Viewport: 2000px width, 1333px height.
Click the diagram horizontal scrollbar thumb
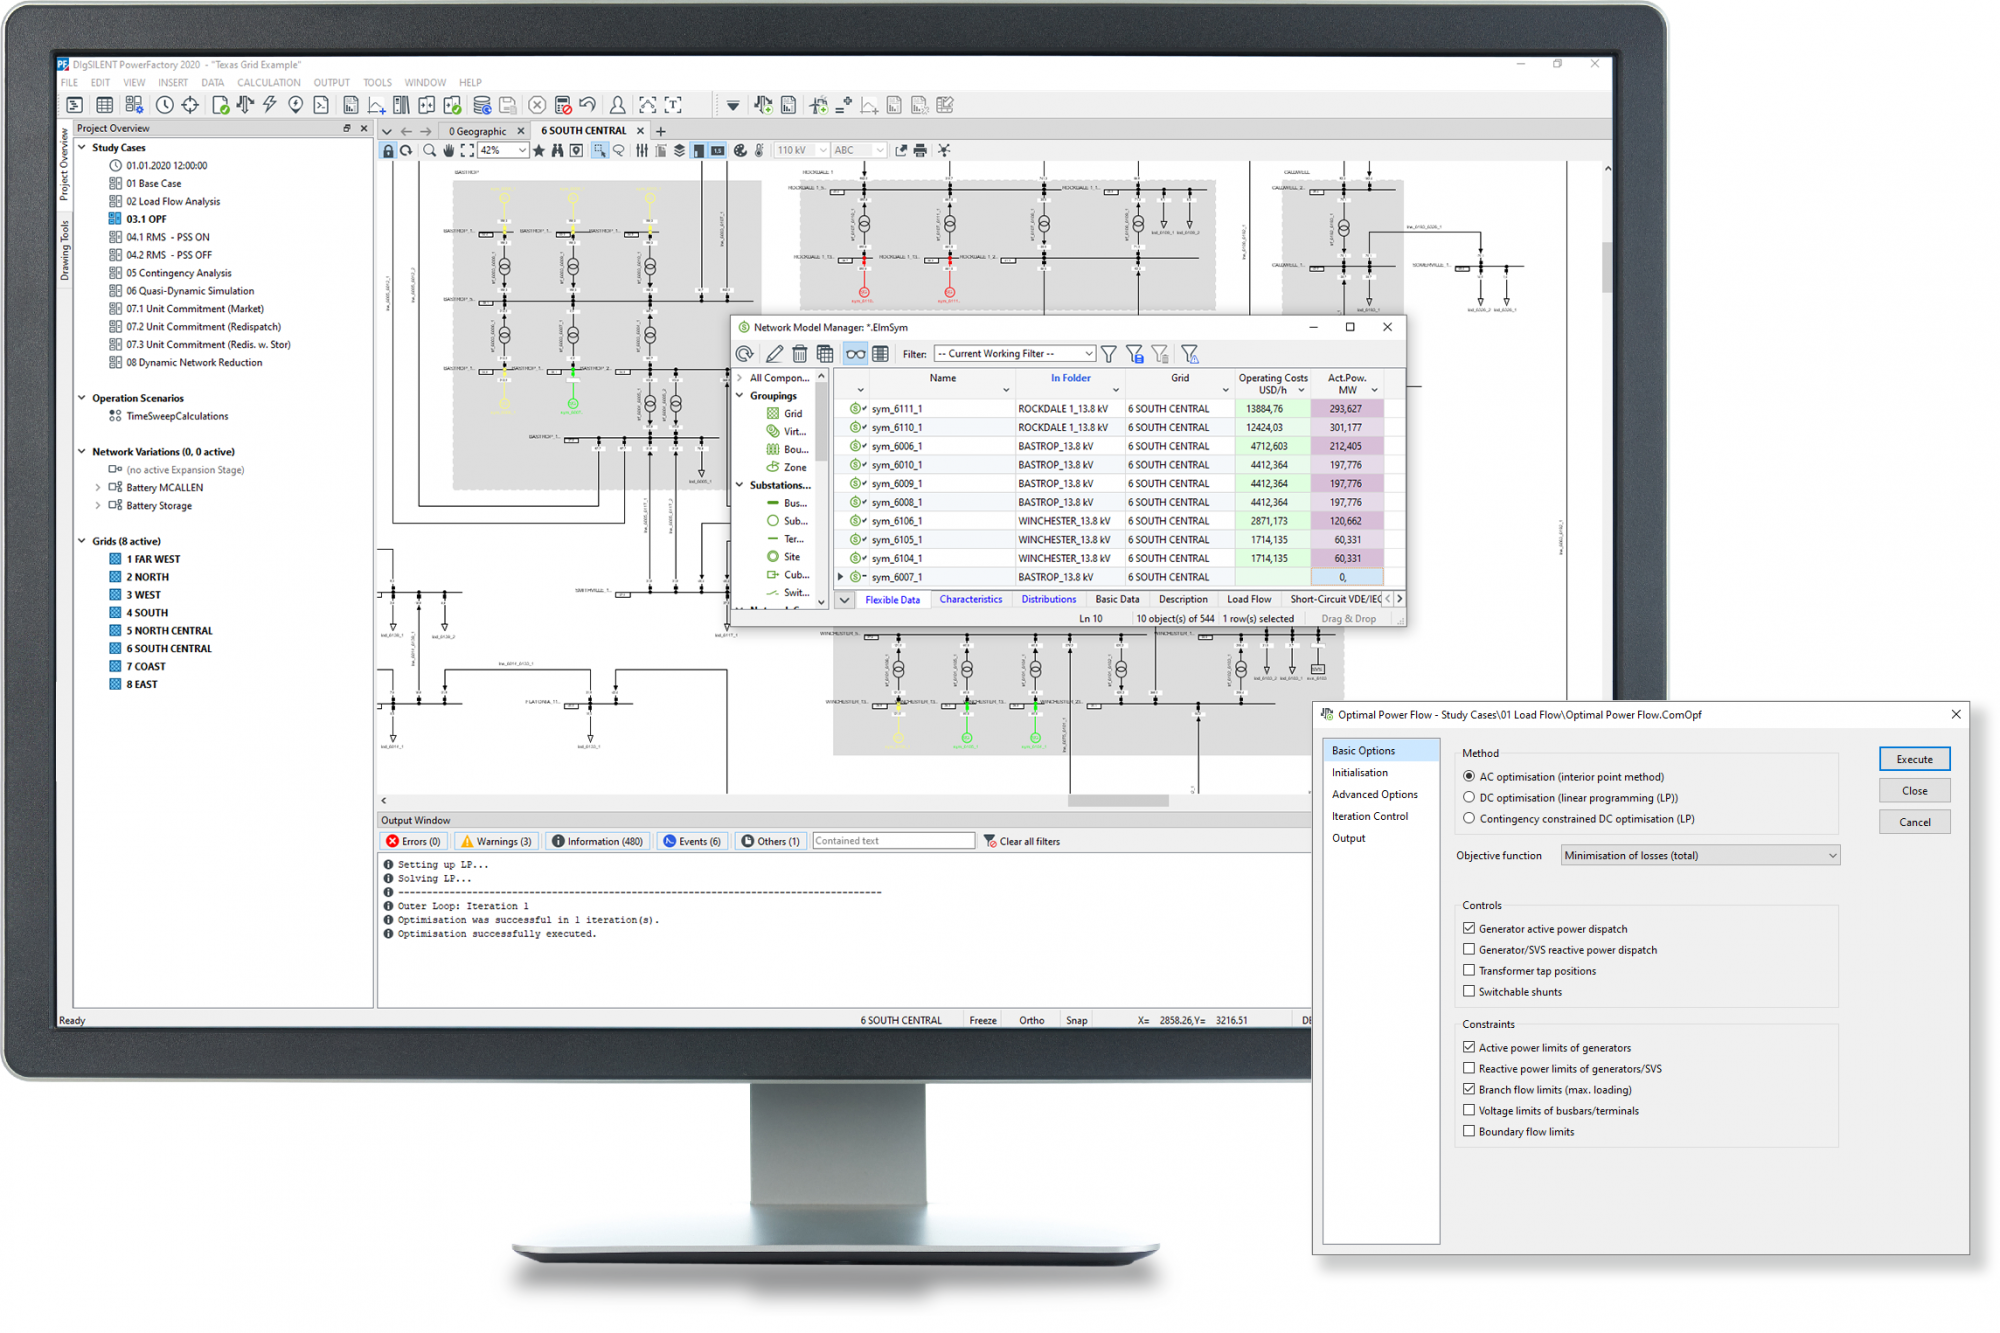tap(1118, 801)
